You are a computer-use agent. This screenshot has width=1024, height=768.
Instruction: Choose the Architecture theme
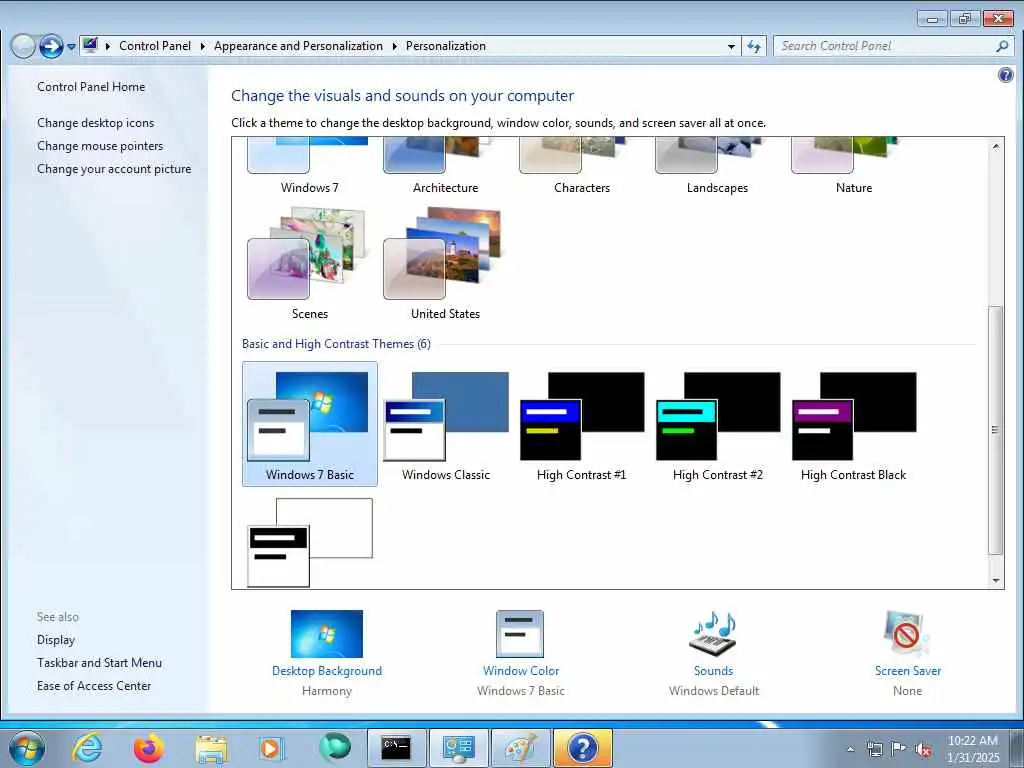pyautogui.click(x=446, y=167)
